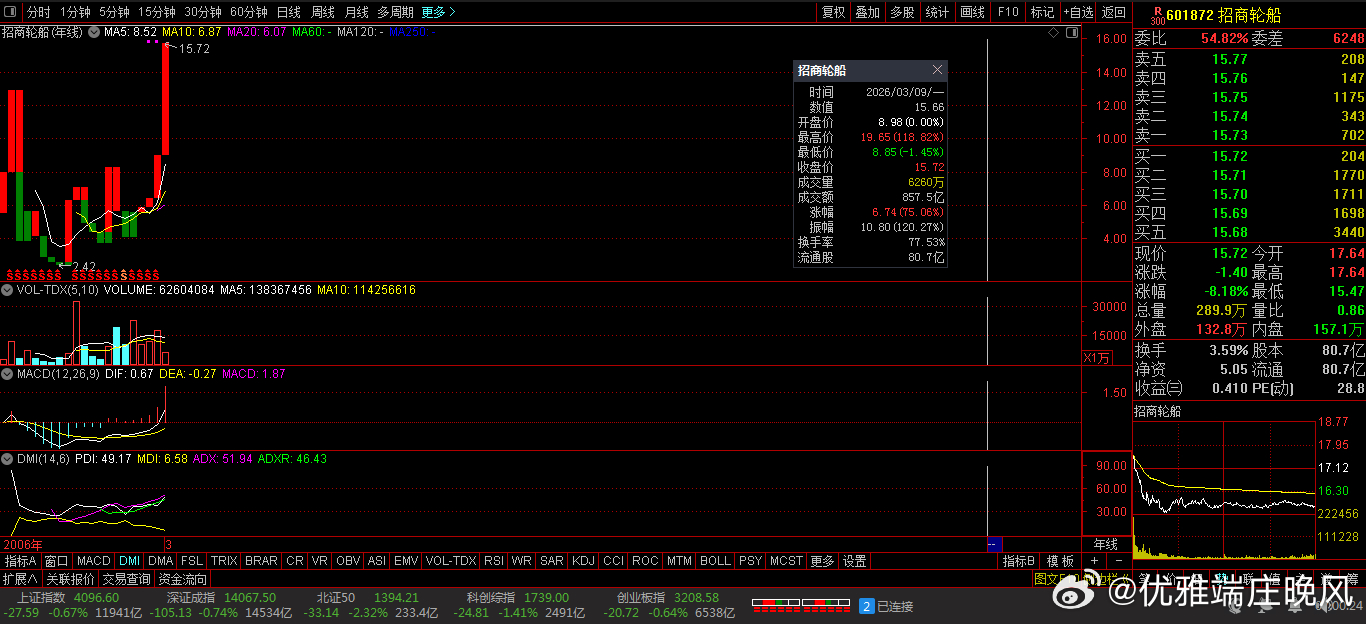Click the minus button beside 模板
Viewport: 1366px width, 624px height.
(1119, 561)
